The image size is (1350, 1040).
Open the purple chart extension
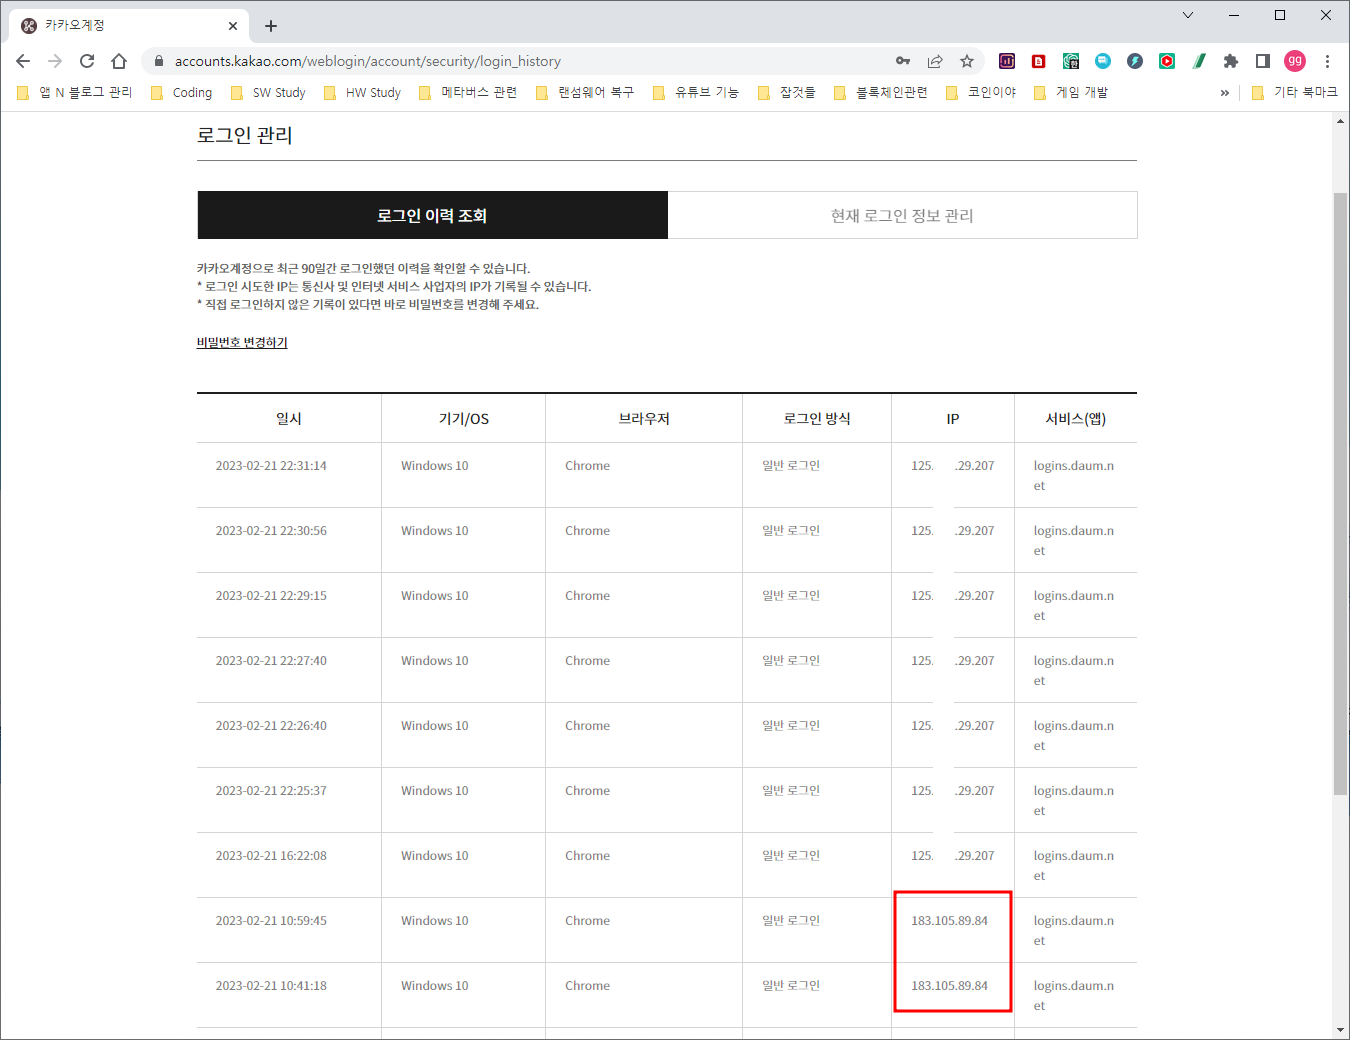coord(1007,61)
